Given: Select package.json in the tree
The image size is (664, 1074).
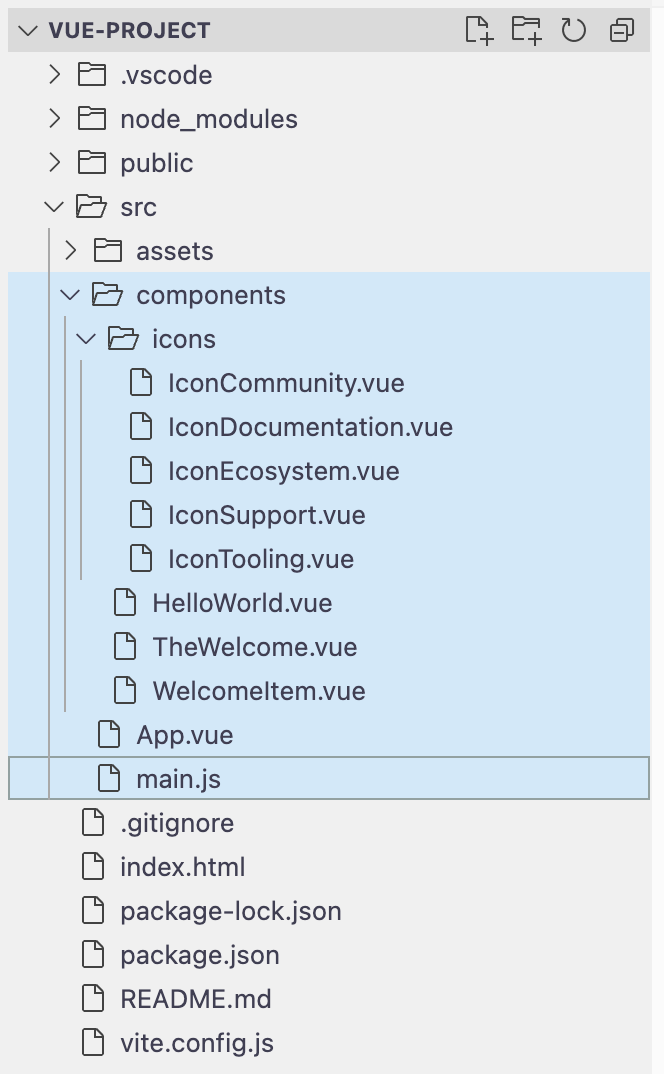Looking at the screenshot, I should pyautogui.click(x=199, y=955).
